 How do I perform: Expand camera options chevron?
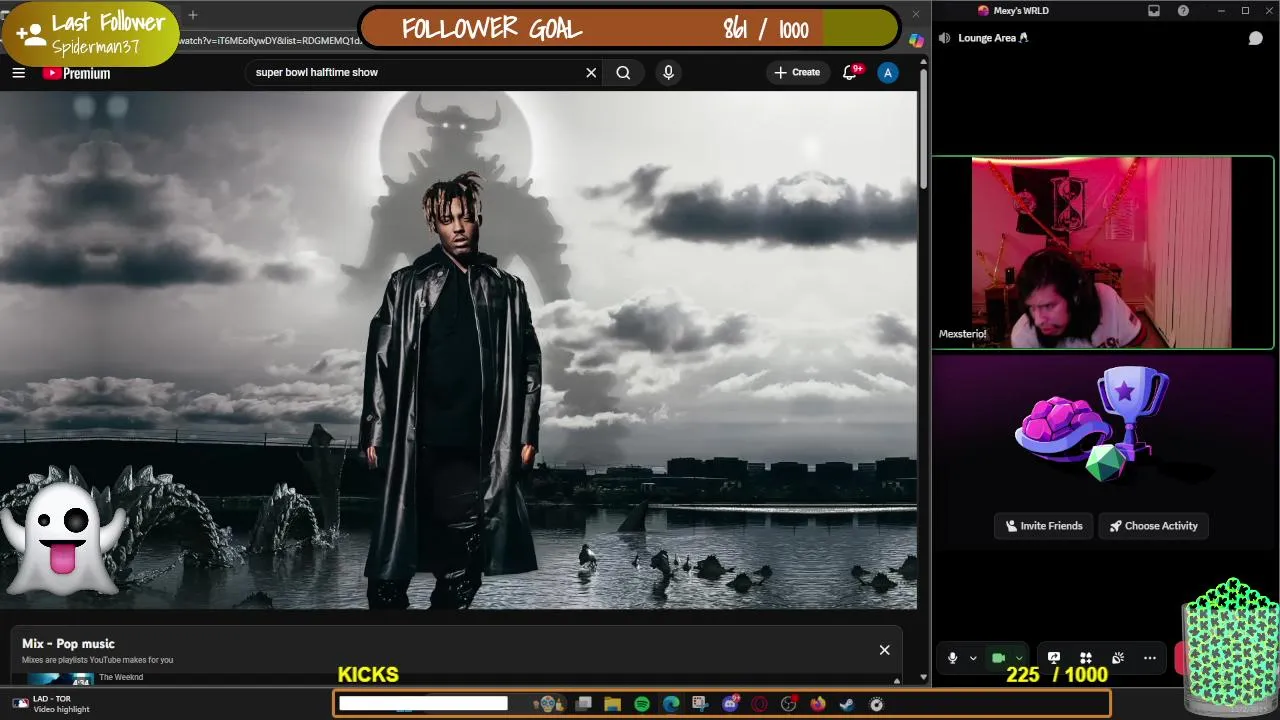tap(1018, 658)
